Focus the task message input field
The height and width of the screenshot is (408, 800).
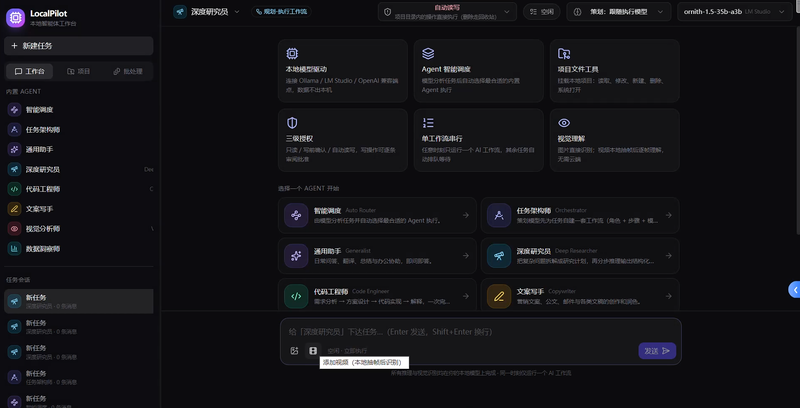click(x=481, y=332)
